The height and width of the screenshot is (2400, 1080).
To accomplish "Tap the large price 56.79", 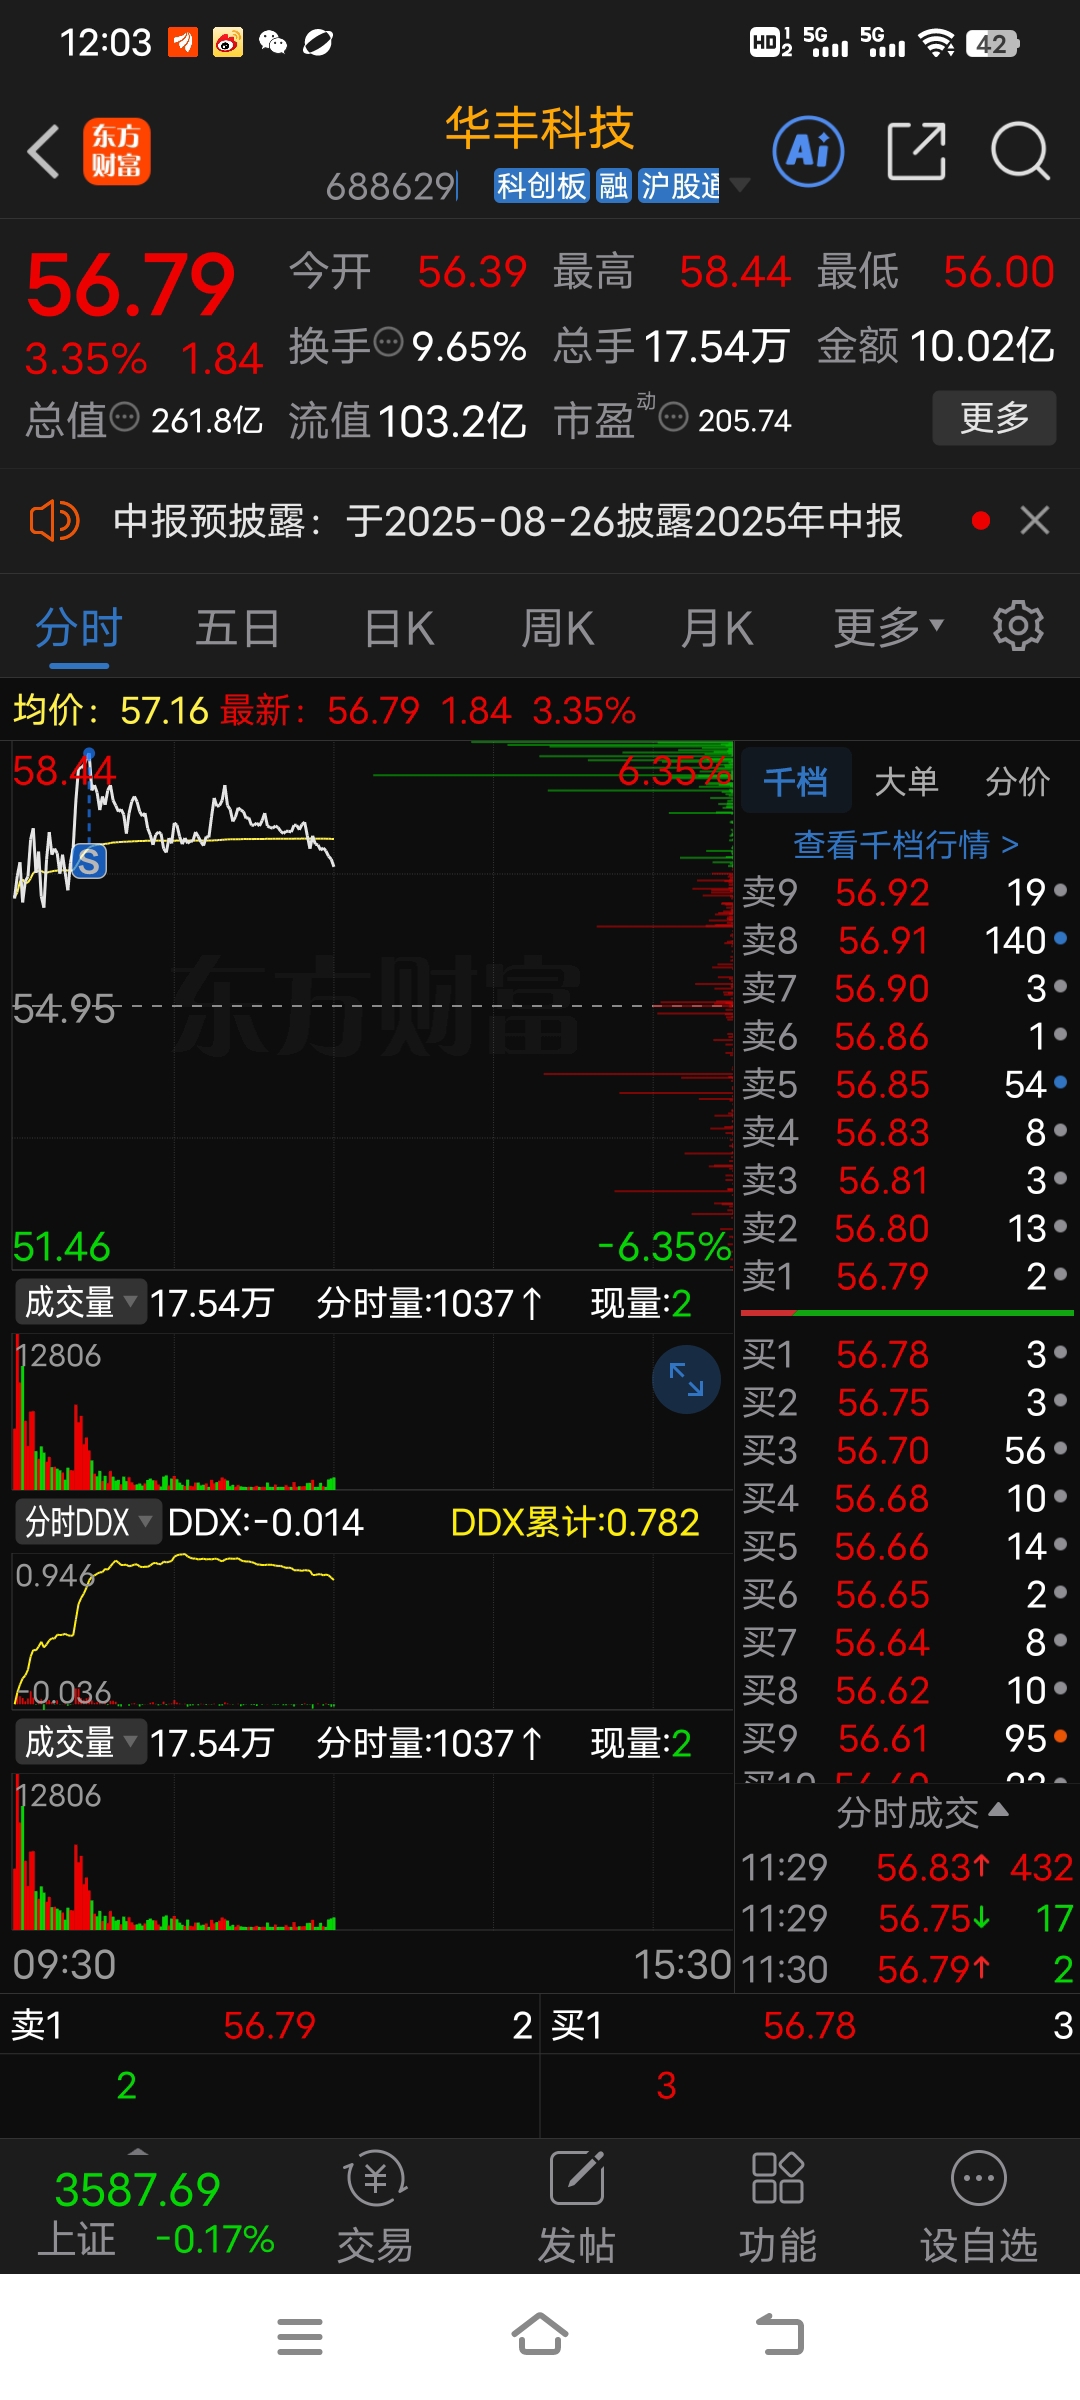I will tap(130, 285).
